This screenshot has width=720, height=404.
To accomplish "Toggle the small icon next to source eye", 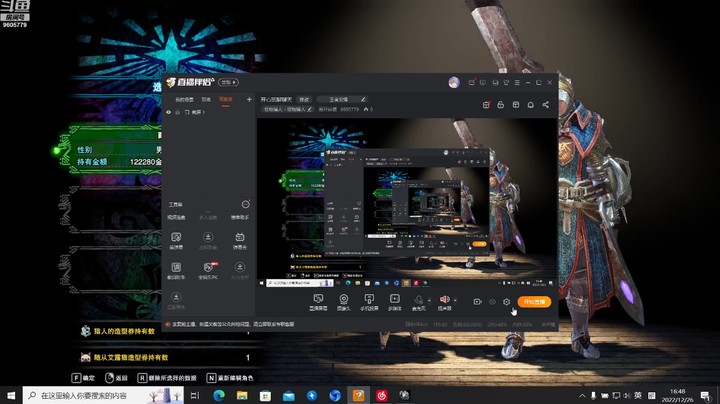I will 177,112.
